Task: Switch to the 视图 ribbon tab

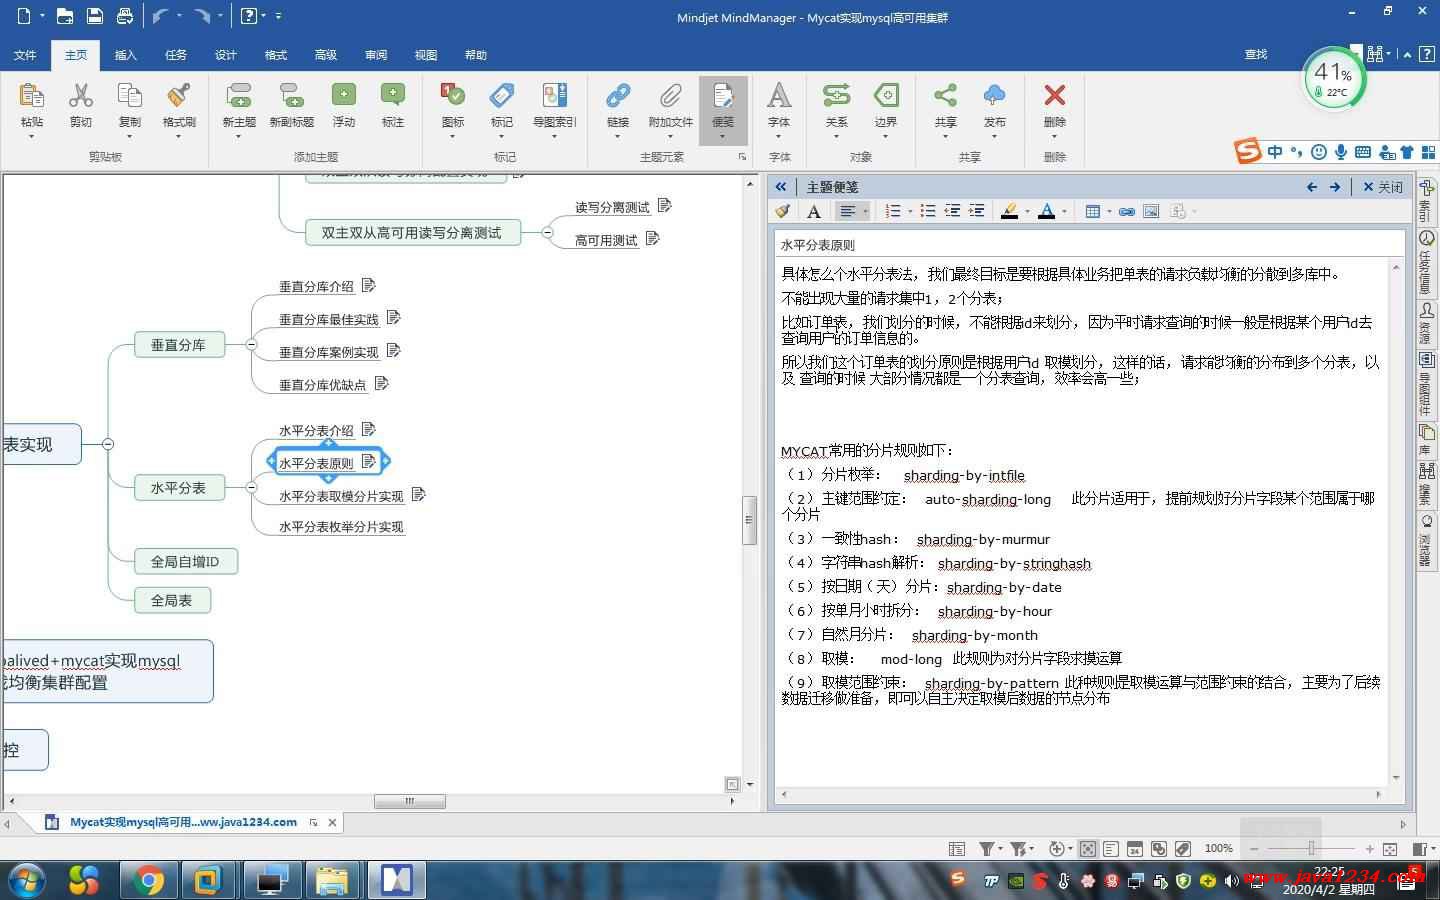Action: pos(426,55)
